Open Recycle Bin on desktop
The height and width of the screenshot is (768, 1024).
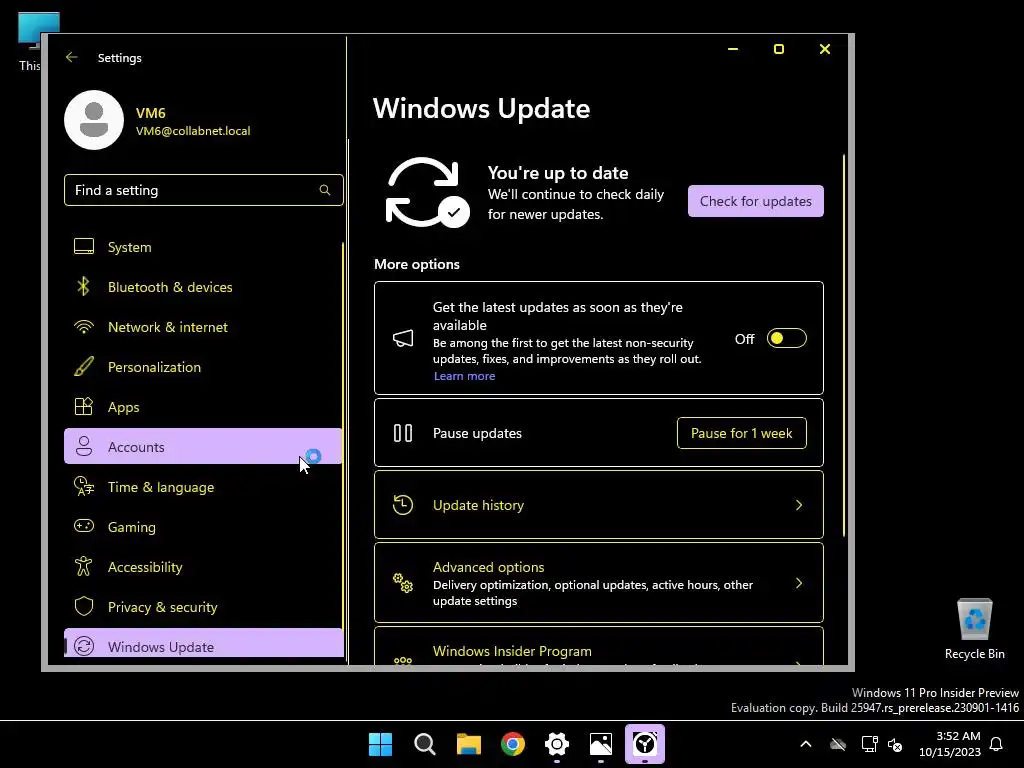(974, 629)
